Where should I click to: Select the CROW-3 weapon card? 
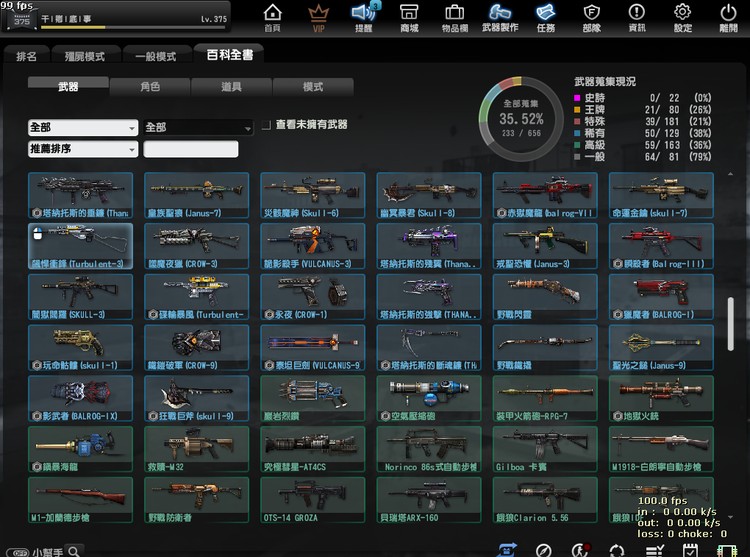click(x=197, y=246)
